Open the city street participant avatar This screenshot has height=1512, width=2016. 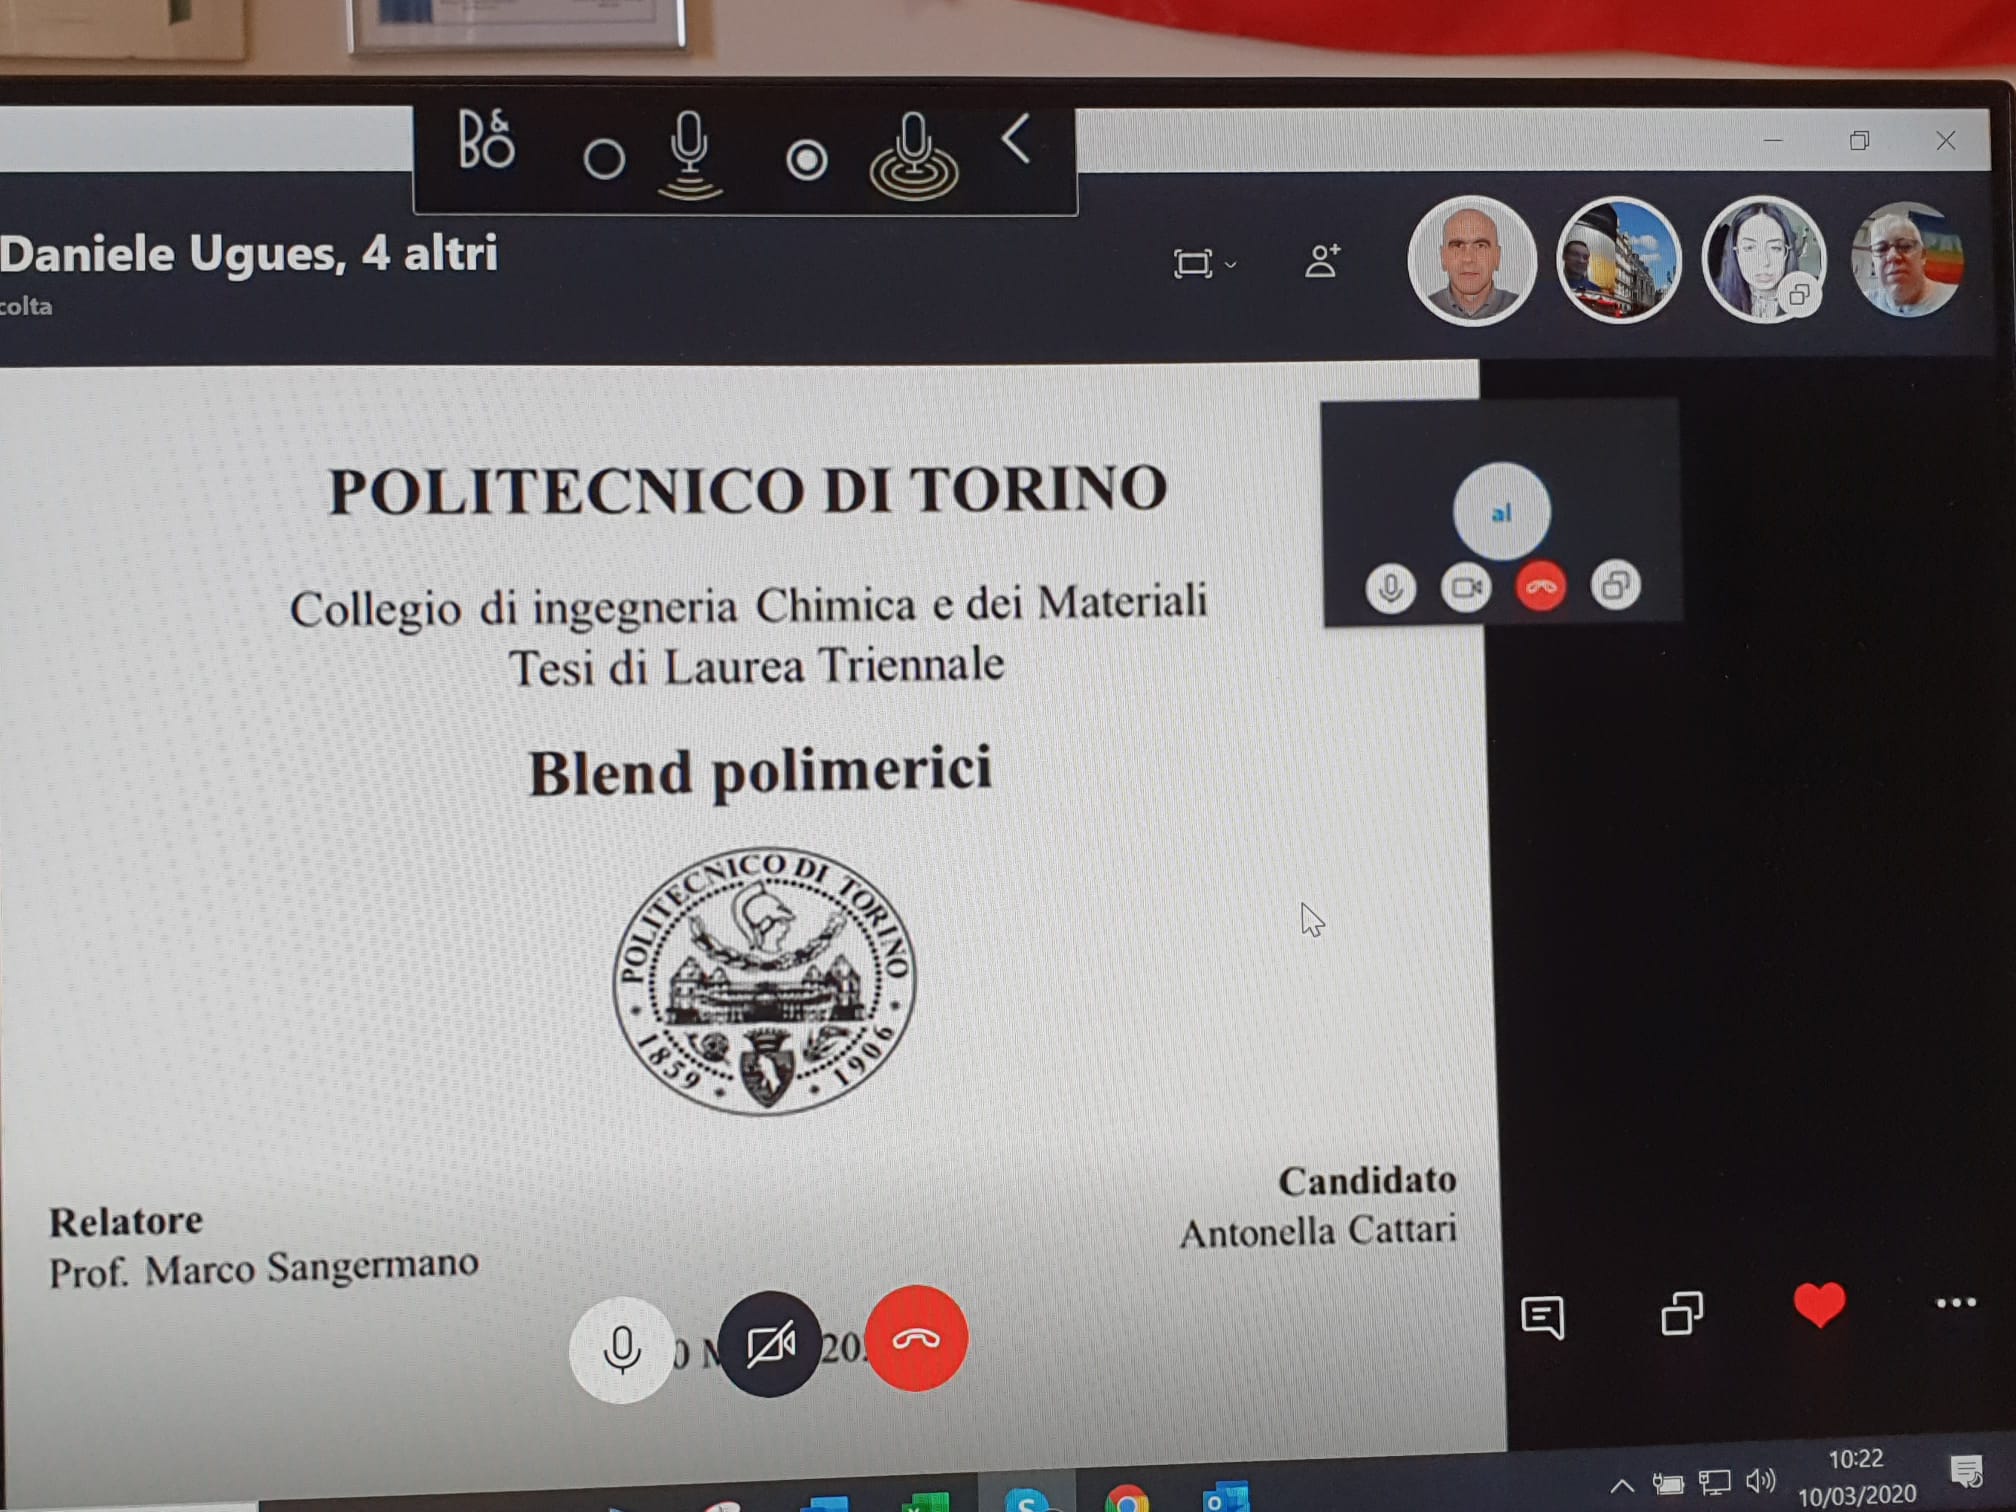click(x=1618, y=260)
